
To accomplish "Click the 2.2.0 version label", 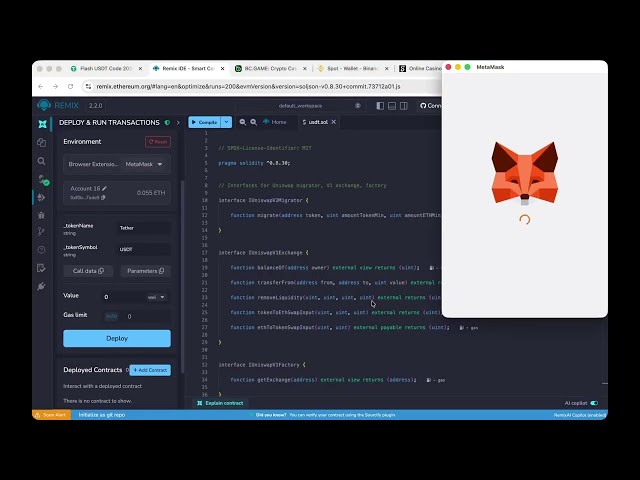I will (96, 106).
